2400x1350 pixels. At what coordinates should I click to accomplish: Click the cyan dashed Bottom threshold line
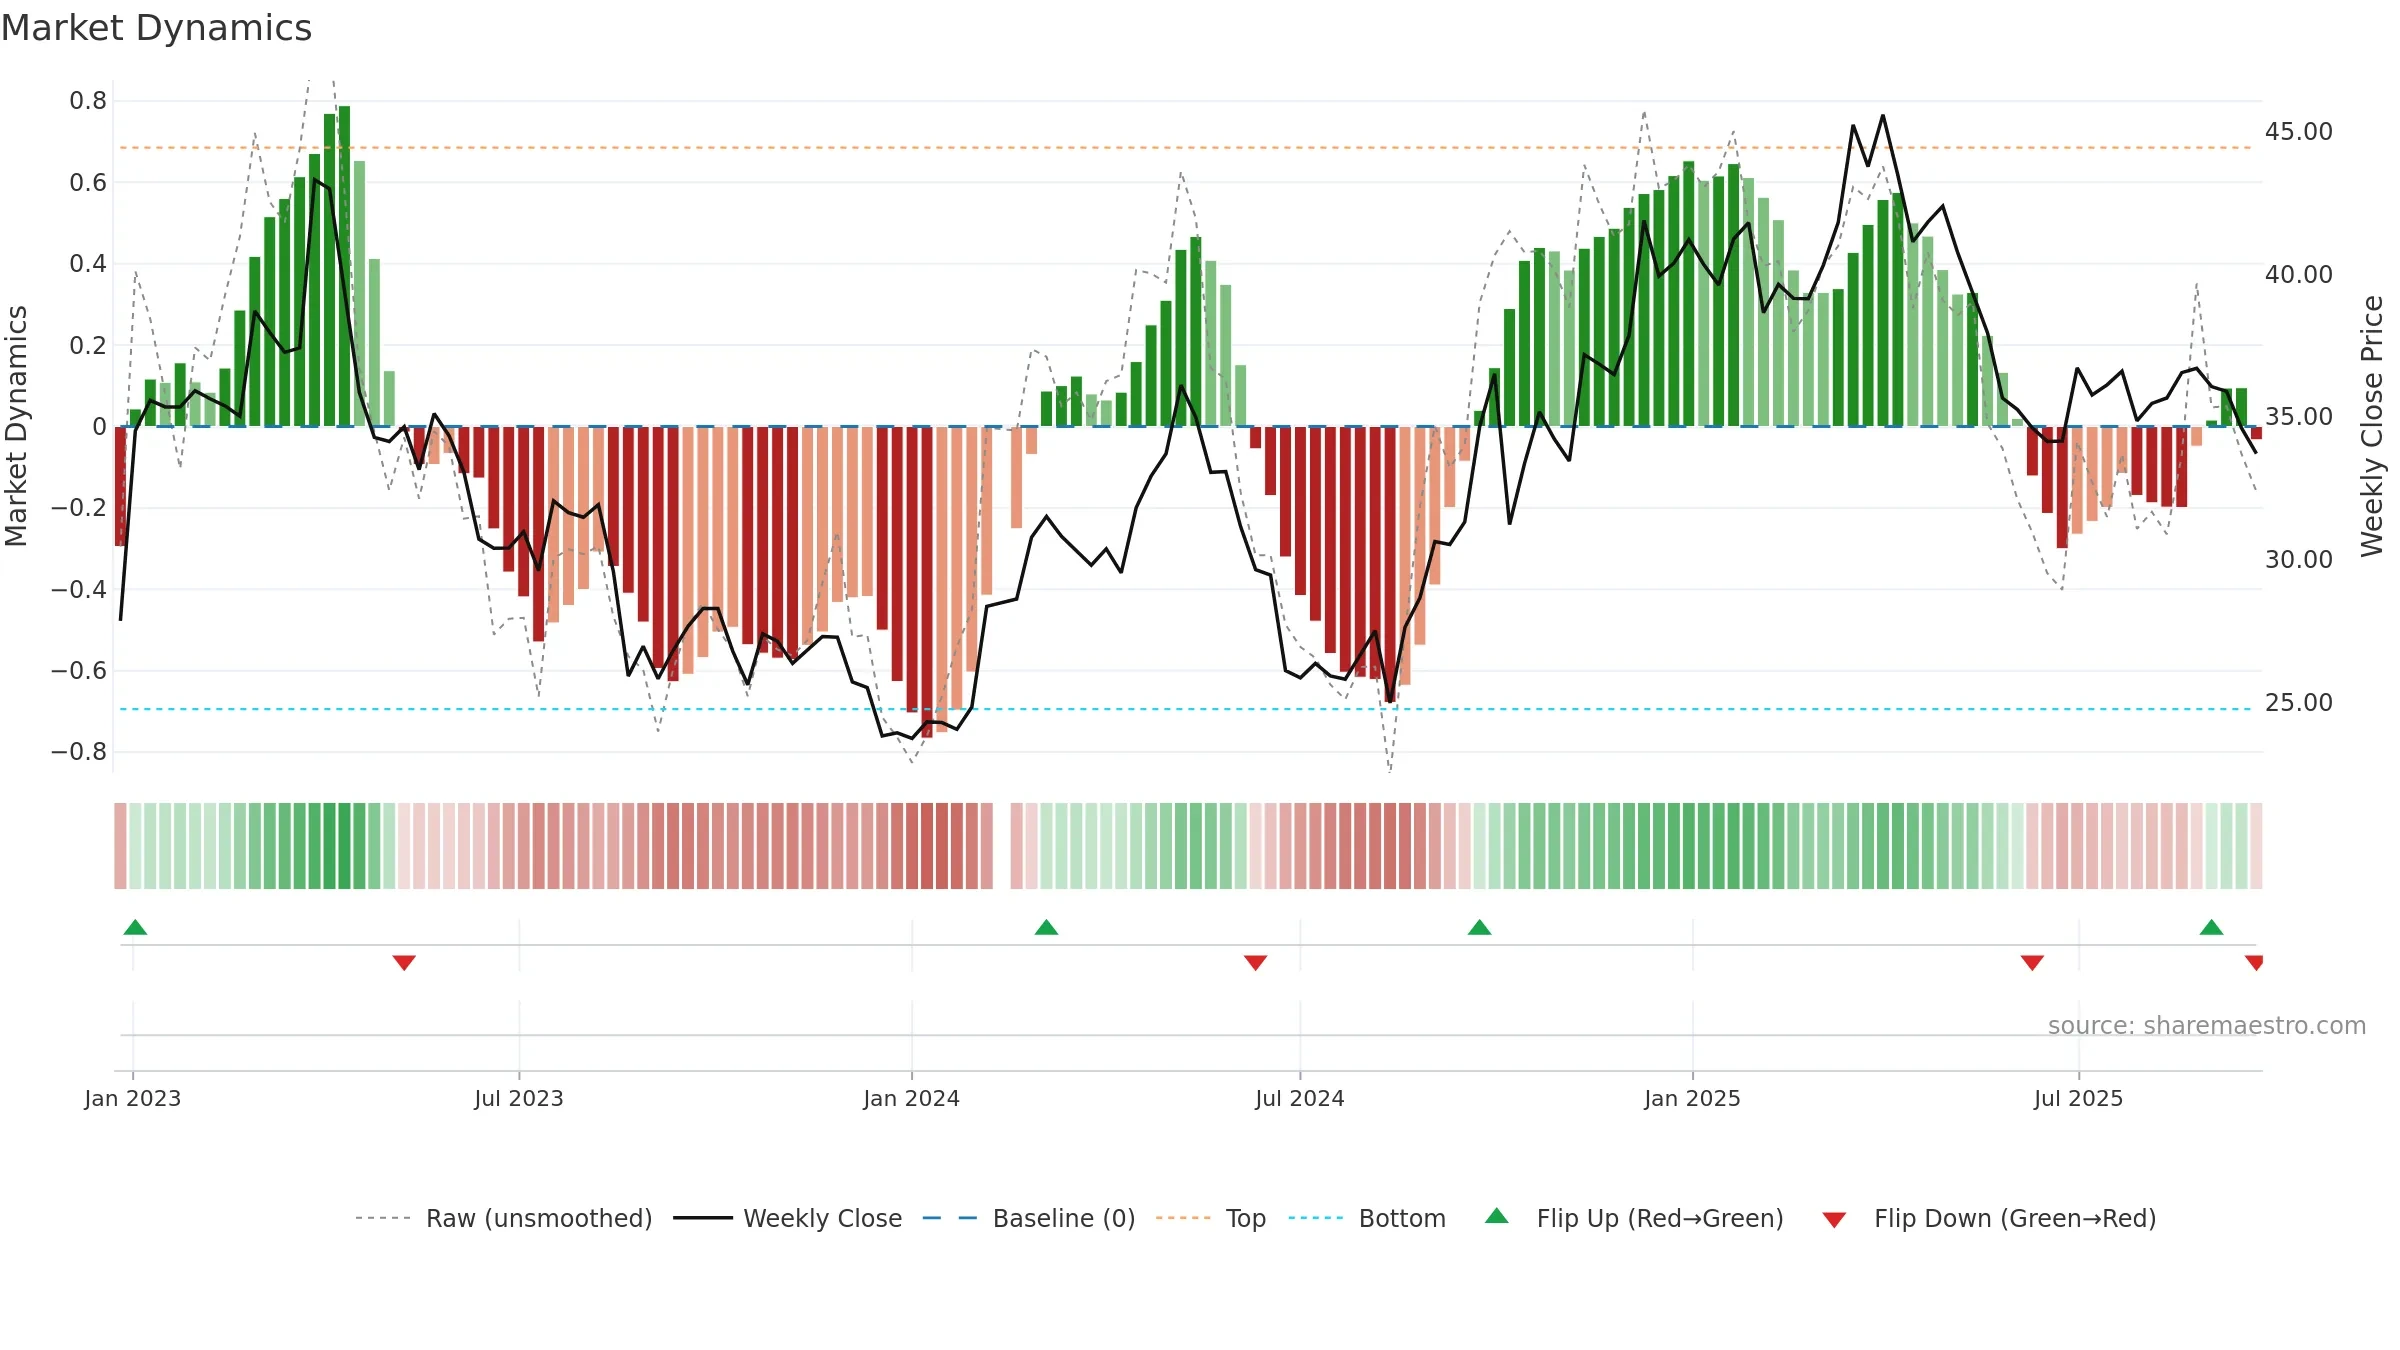1185,709
